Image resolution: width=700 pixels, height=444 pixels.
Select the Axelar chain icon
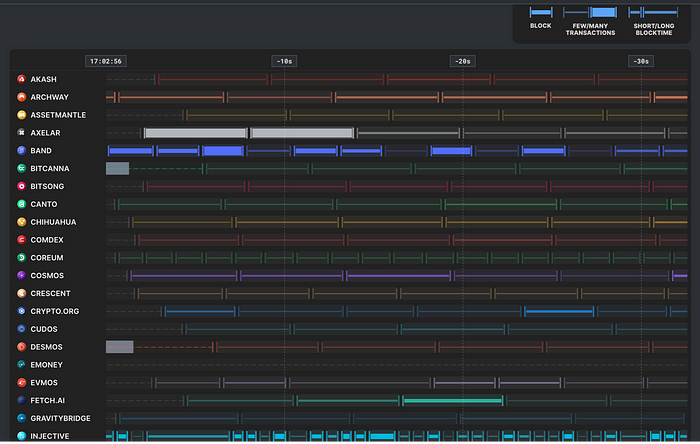point(21,133)
